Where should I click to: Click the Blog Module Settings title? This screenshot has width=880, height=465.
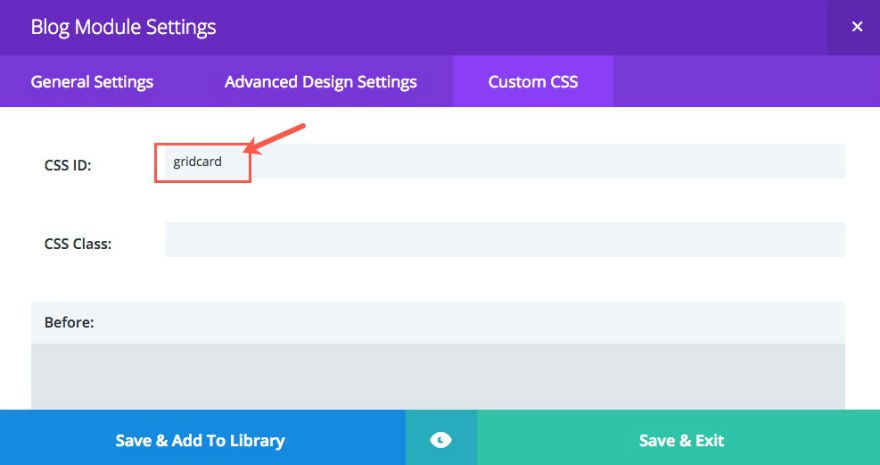[x=123, y=27]
